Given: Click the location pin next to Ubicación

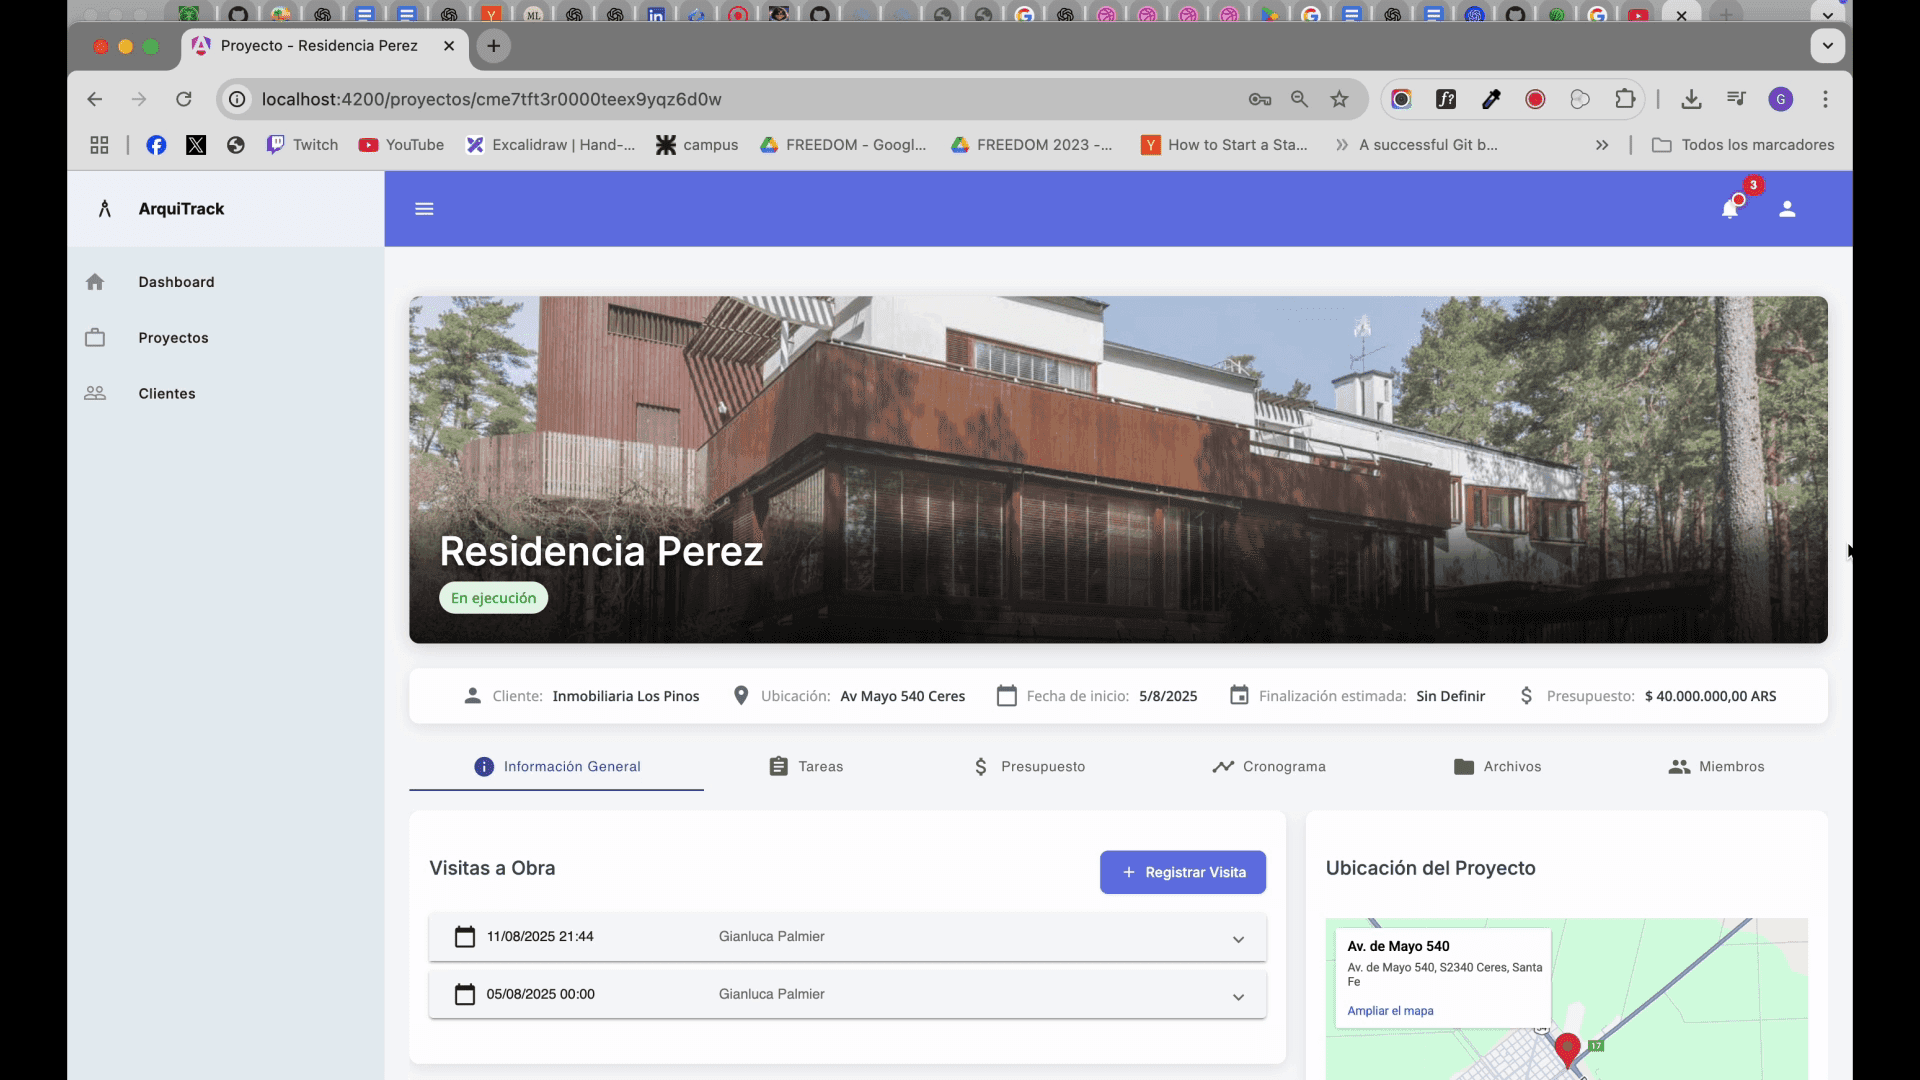Looking at the screenshot, I should 740,695.
